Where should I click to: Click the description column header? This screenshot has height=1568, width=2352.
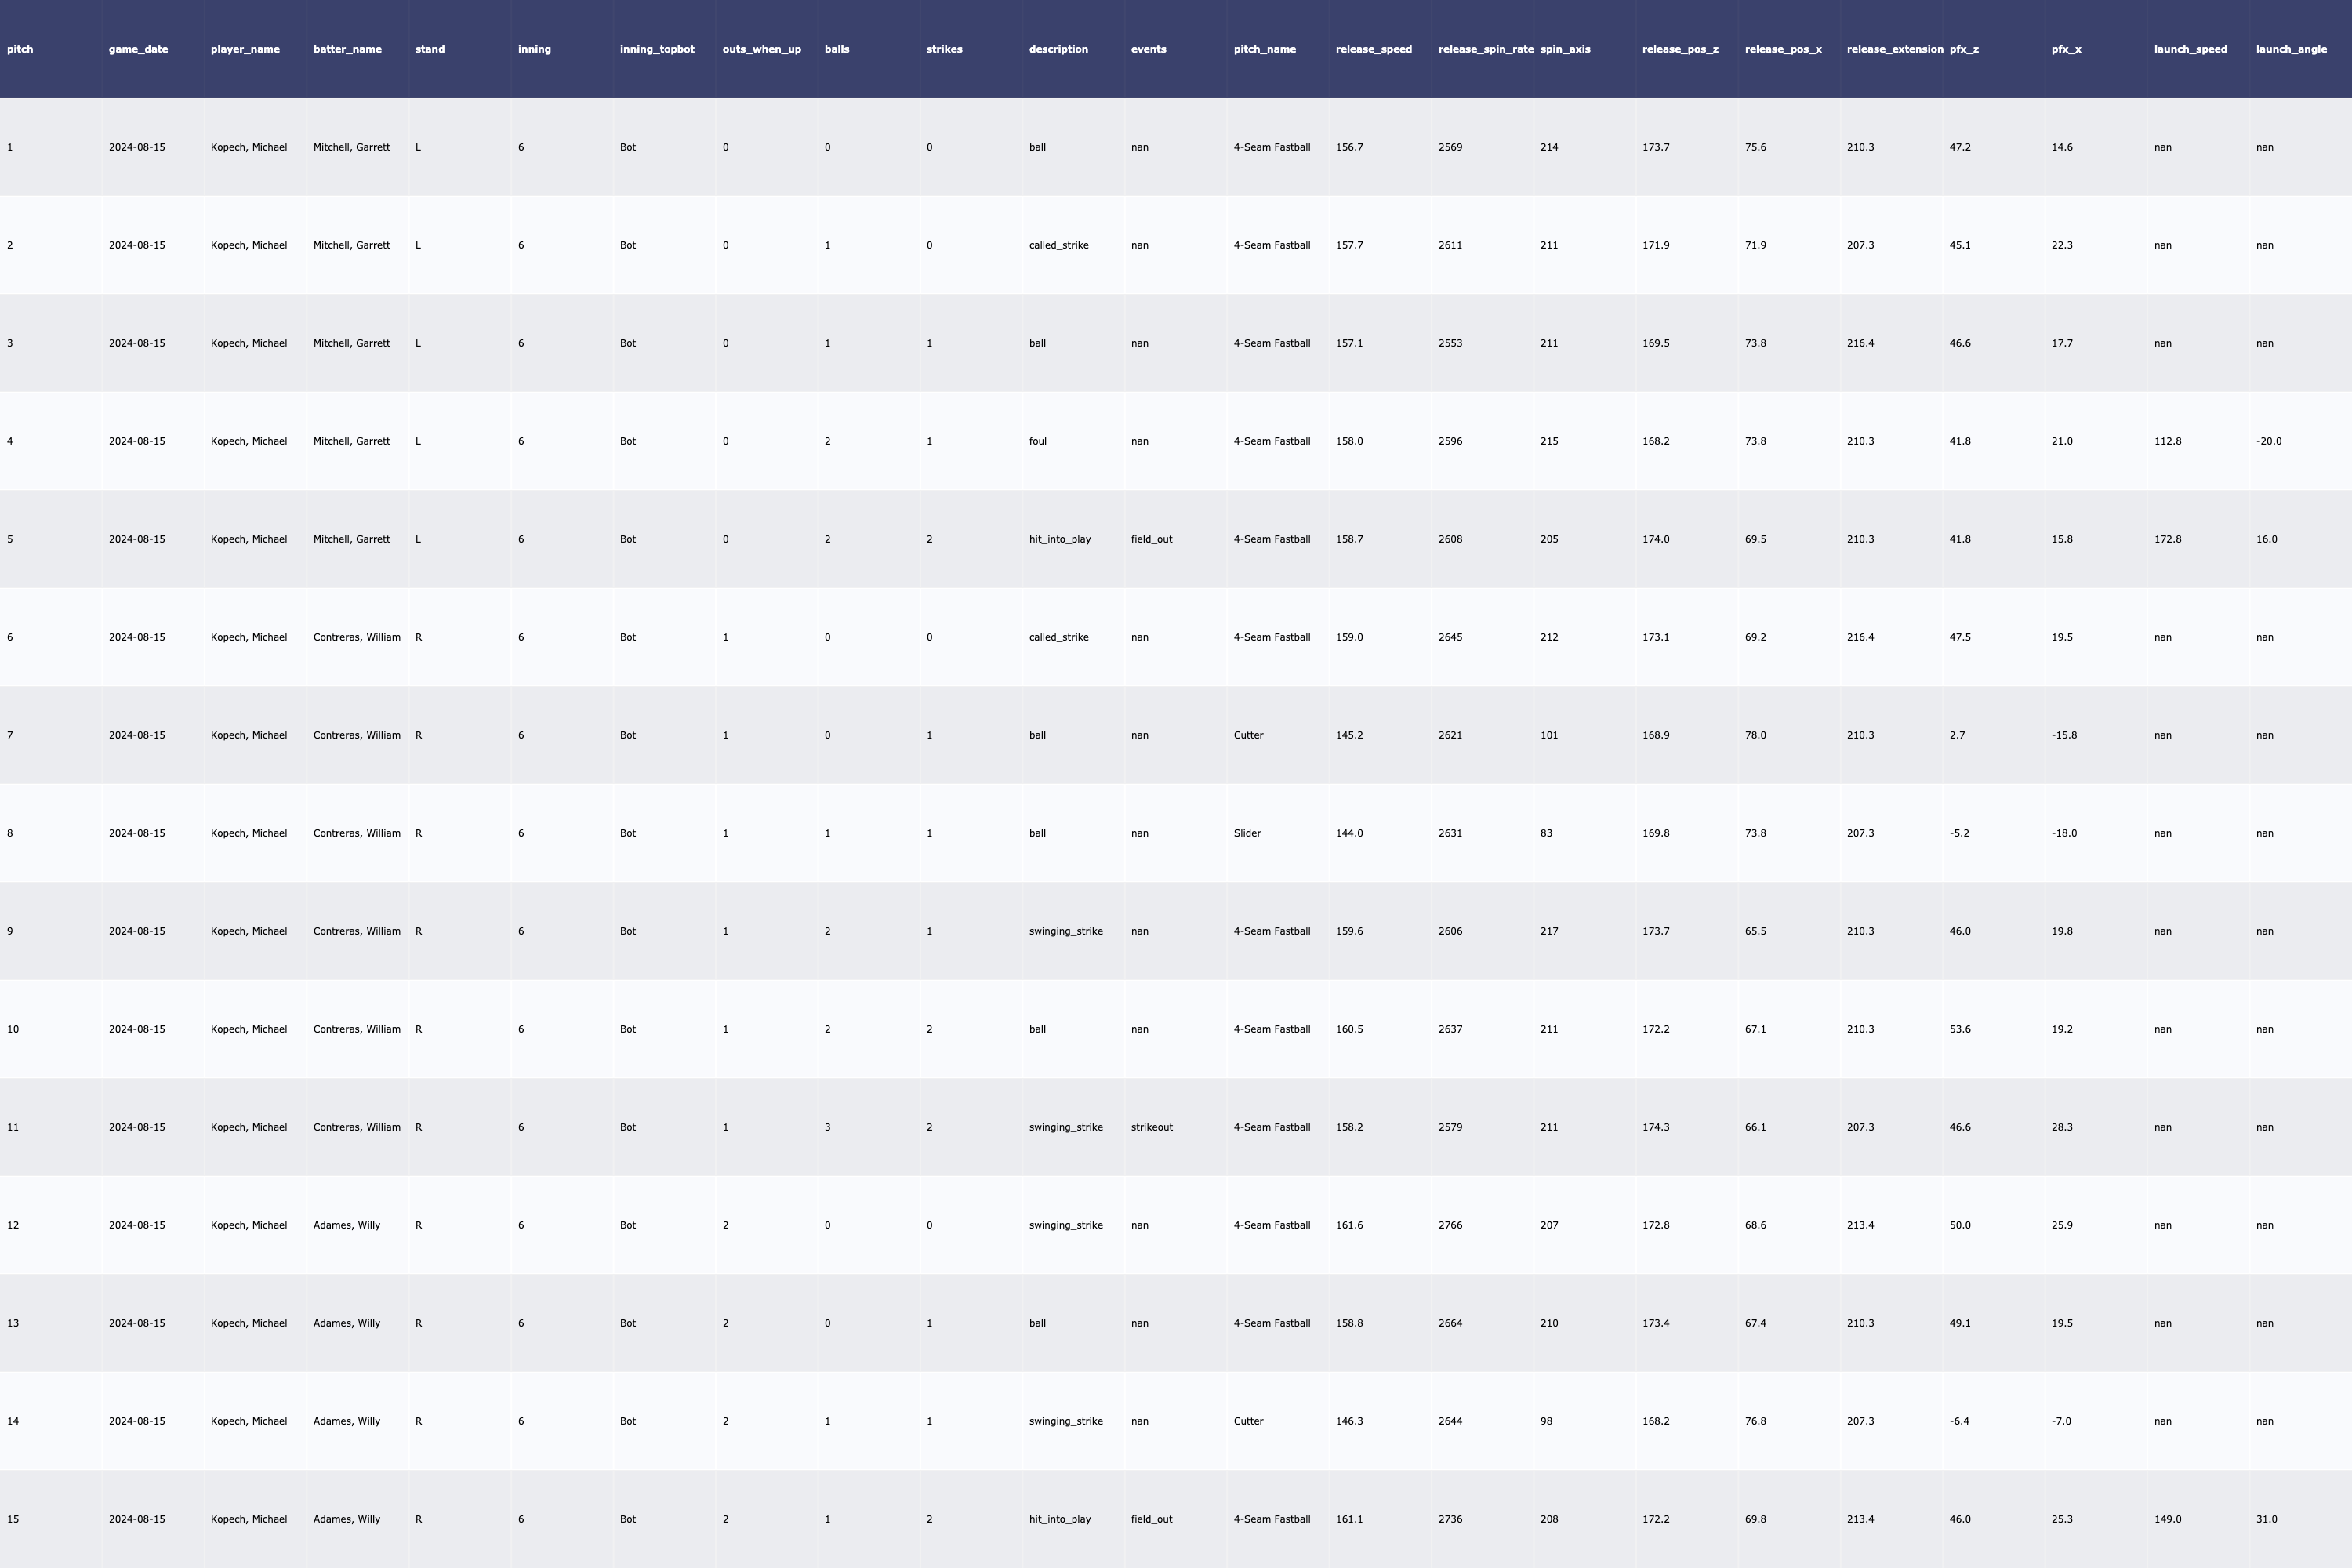(1058, 49)
